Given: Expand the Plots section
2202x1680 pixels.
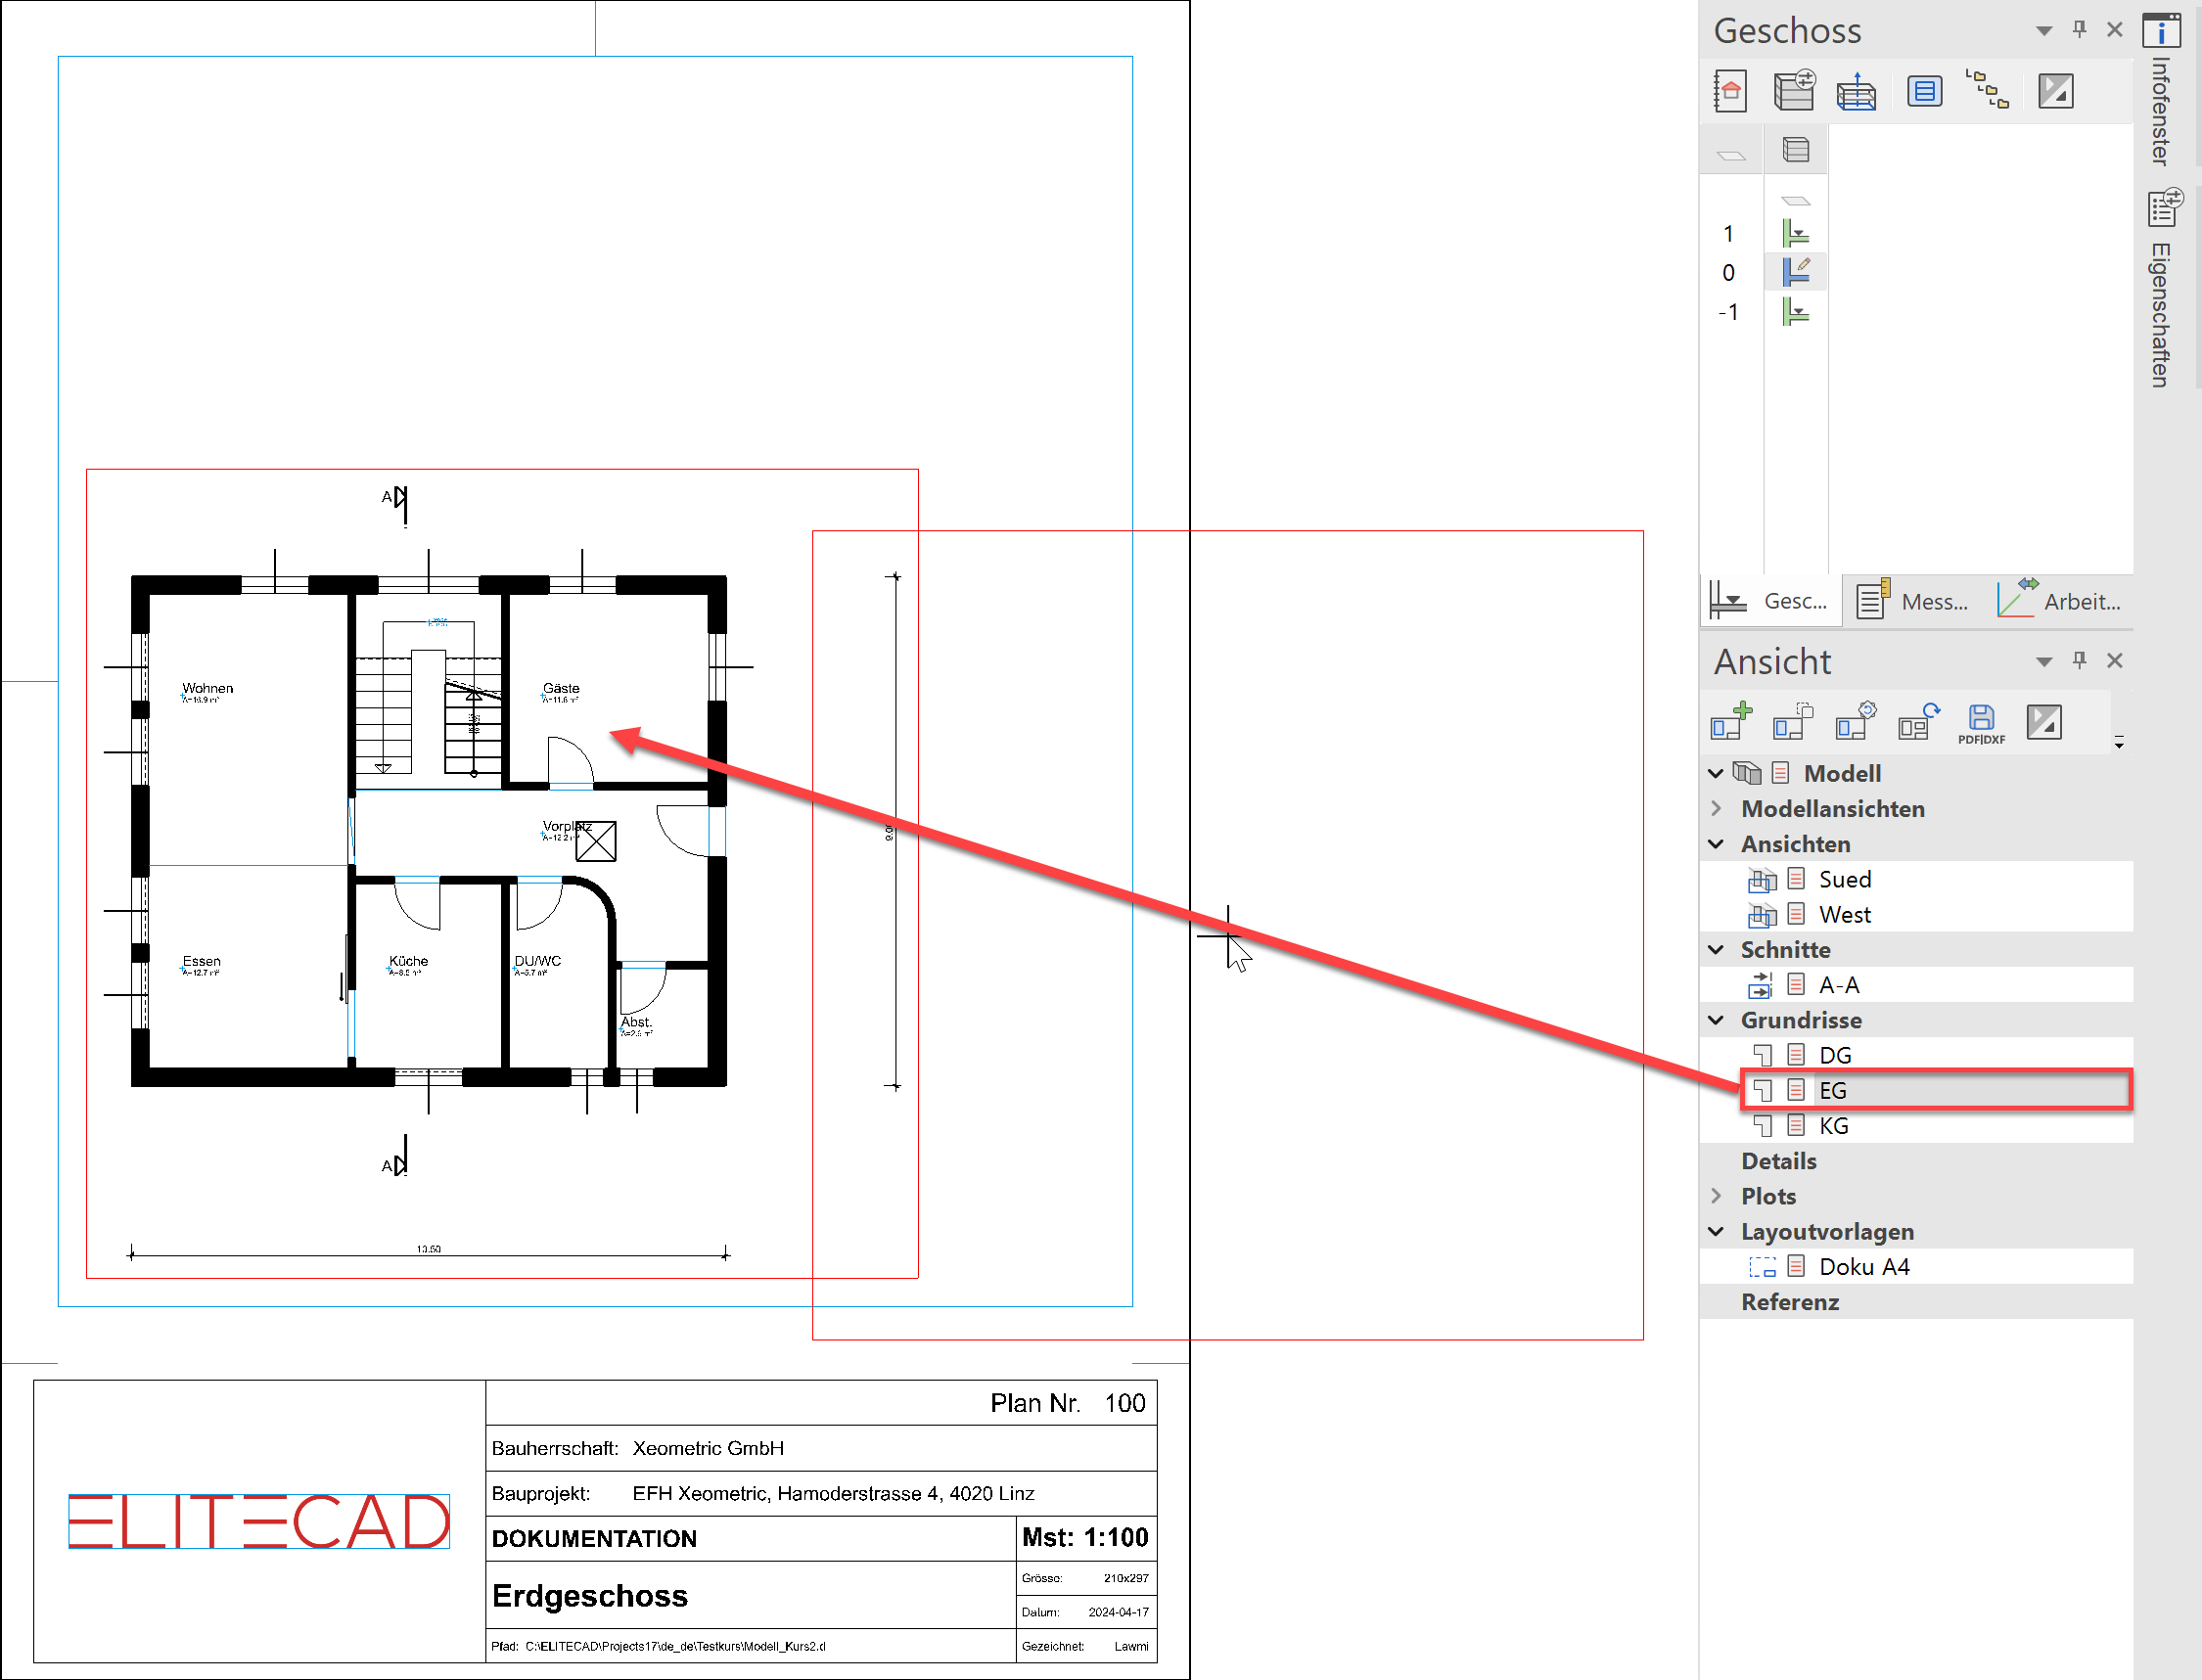Looking at the screenshot, I should [x=1716, y=1196].
